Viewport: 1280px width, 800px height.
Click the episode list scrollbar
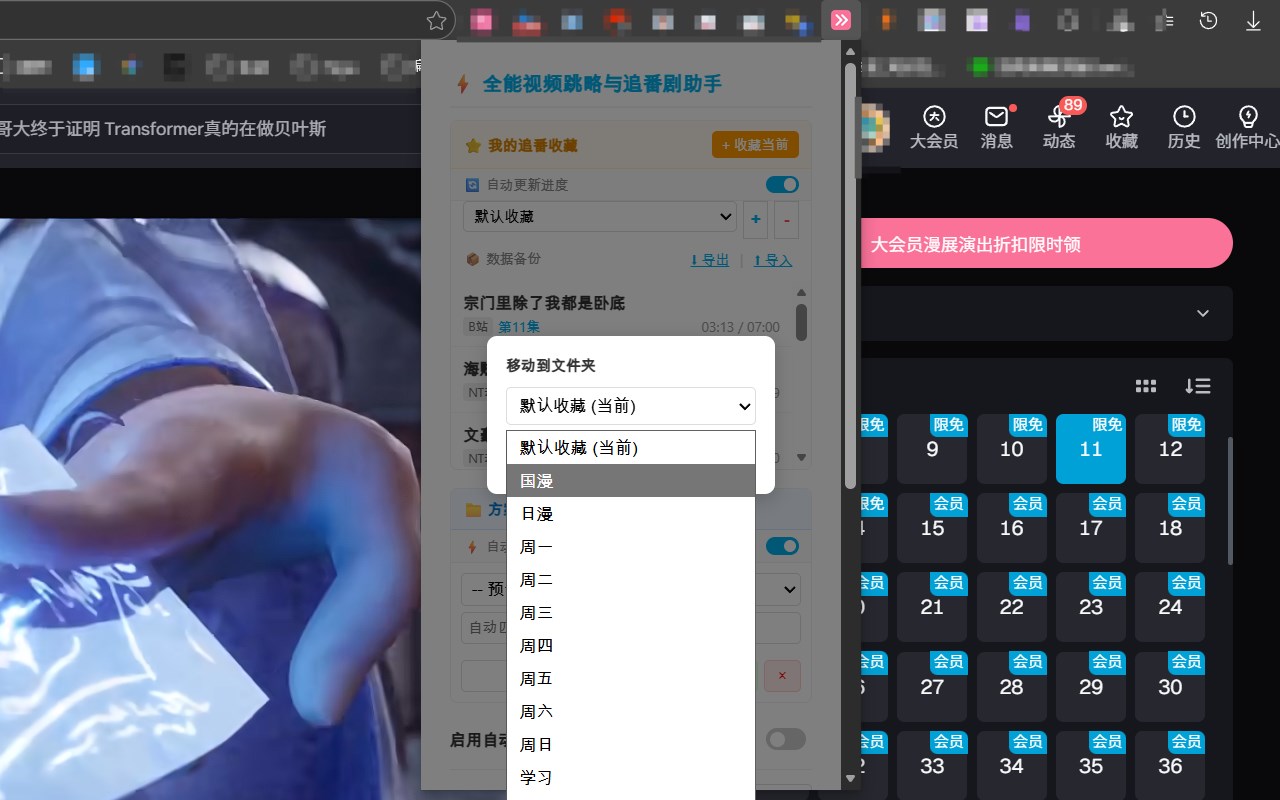[x=1230, y=500]
